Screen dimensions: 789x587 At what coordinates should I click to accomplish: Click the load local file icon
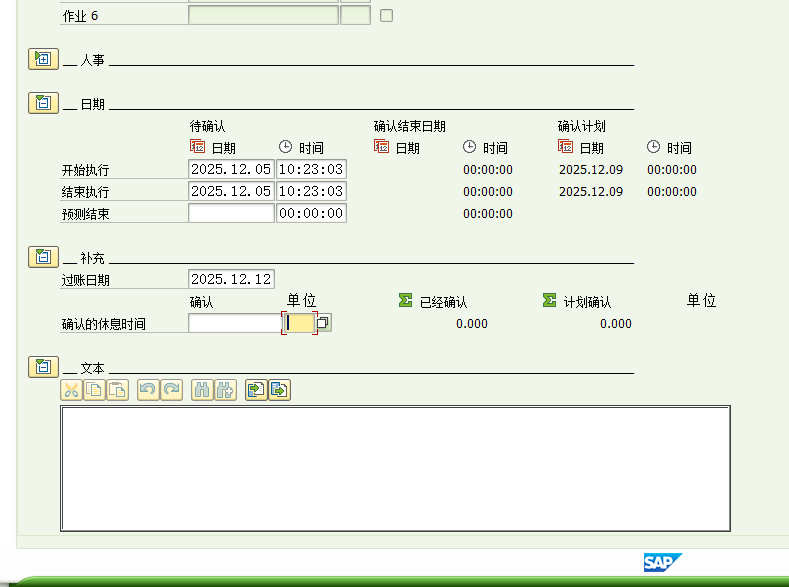point(256,390)
